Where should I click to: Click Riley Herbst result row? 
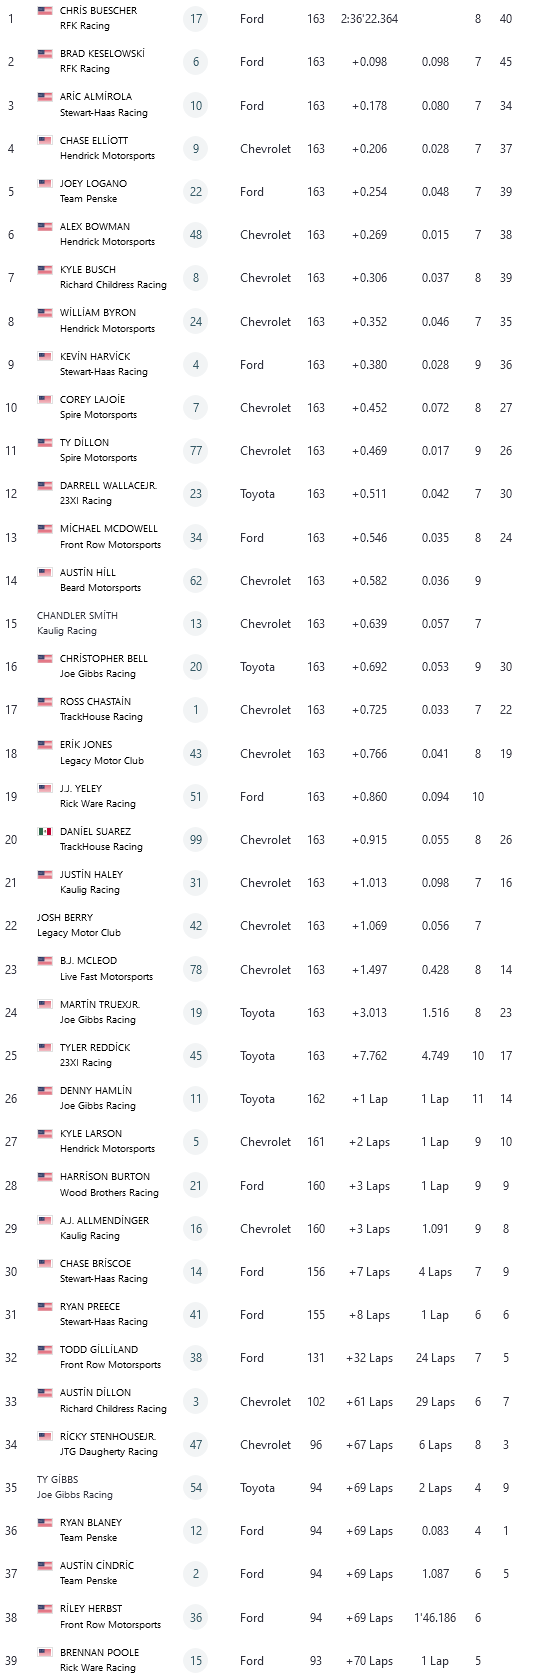270,1618
